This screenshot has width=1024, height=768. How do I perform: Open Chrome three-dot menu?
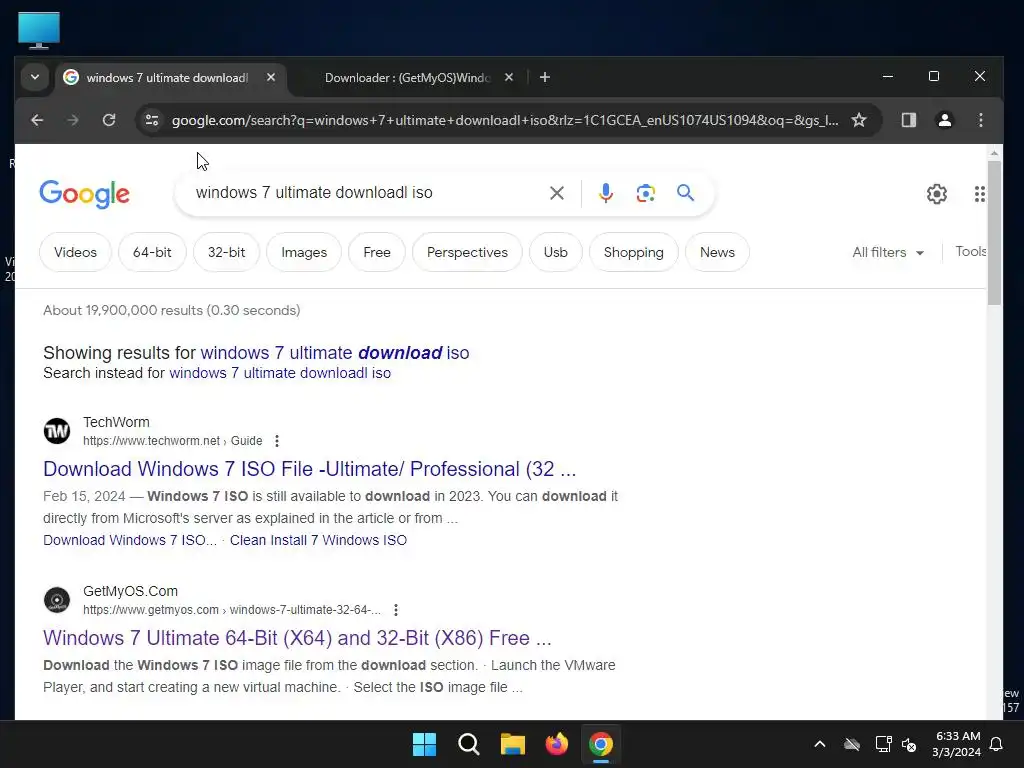(x=980, y=120)
